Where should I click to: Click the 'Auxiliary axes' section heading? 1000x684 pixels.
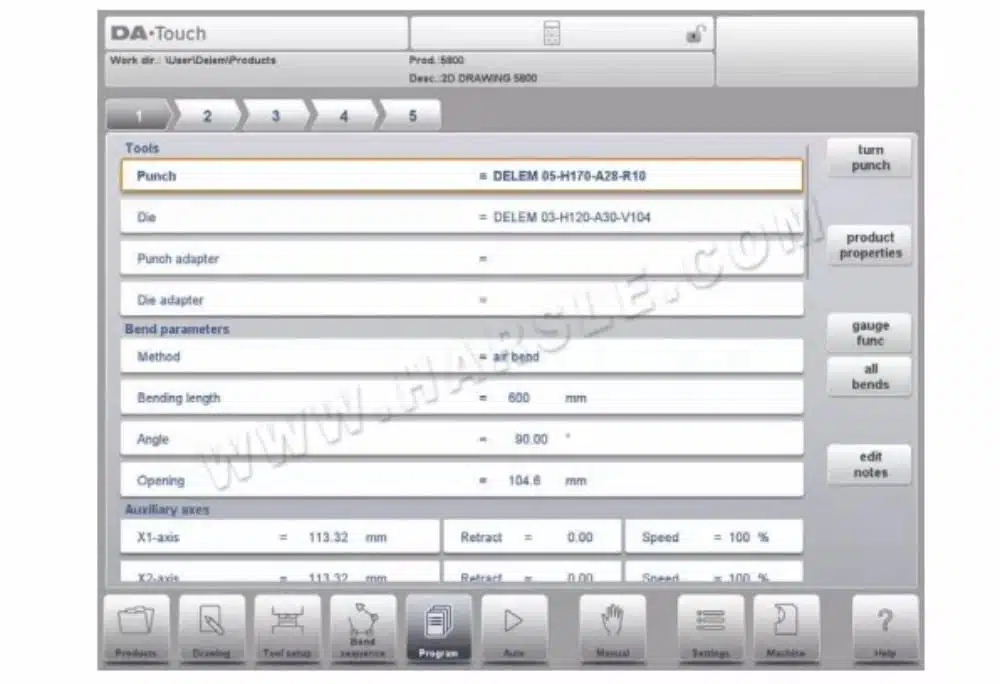coord(166,509)
